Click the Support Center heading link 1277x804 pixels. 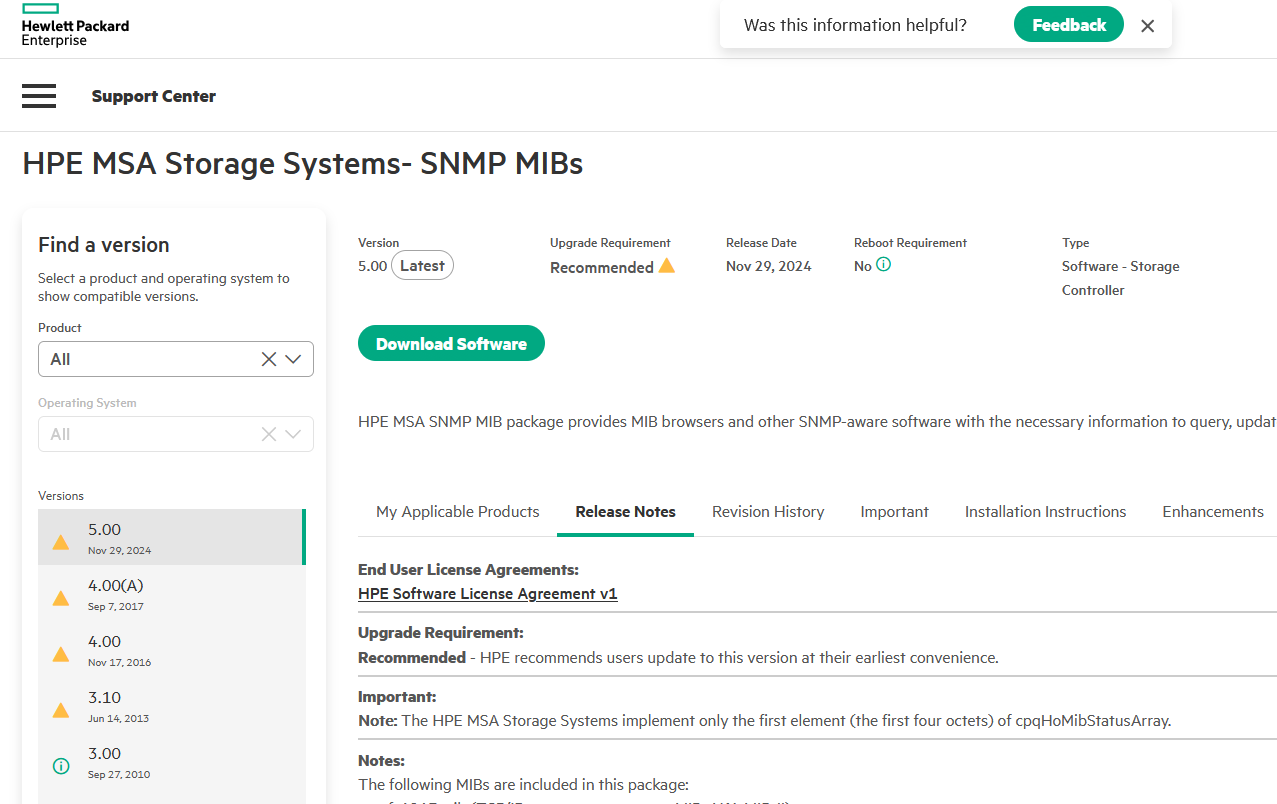(x=154, y=96)
